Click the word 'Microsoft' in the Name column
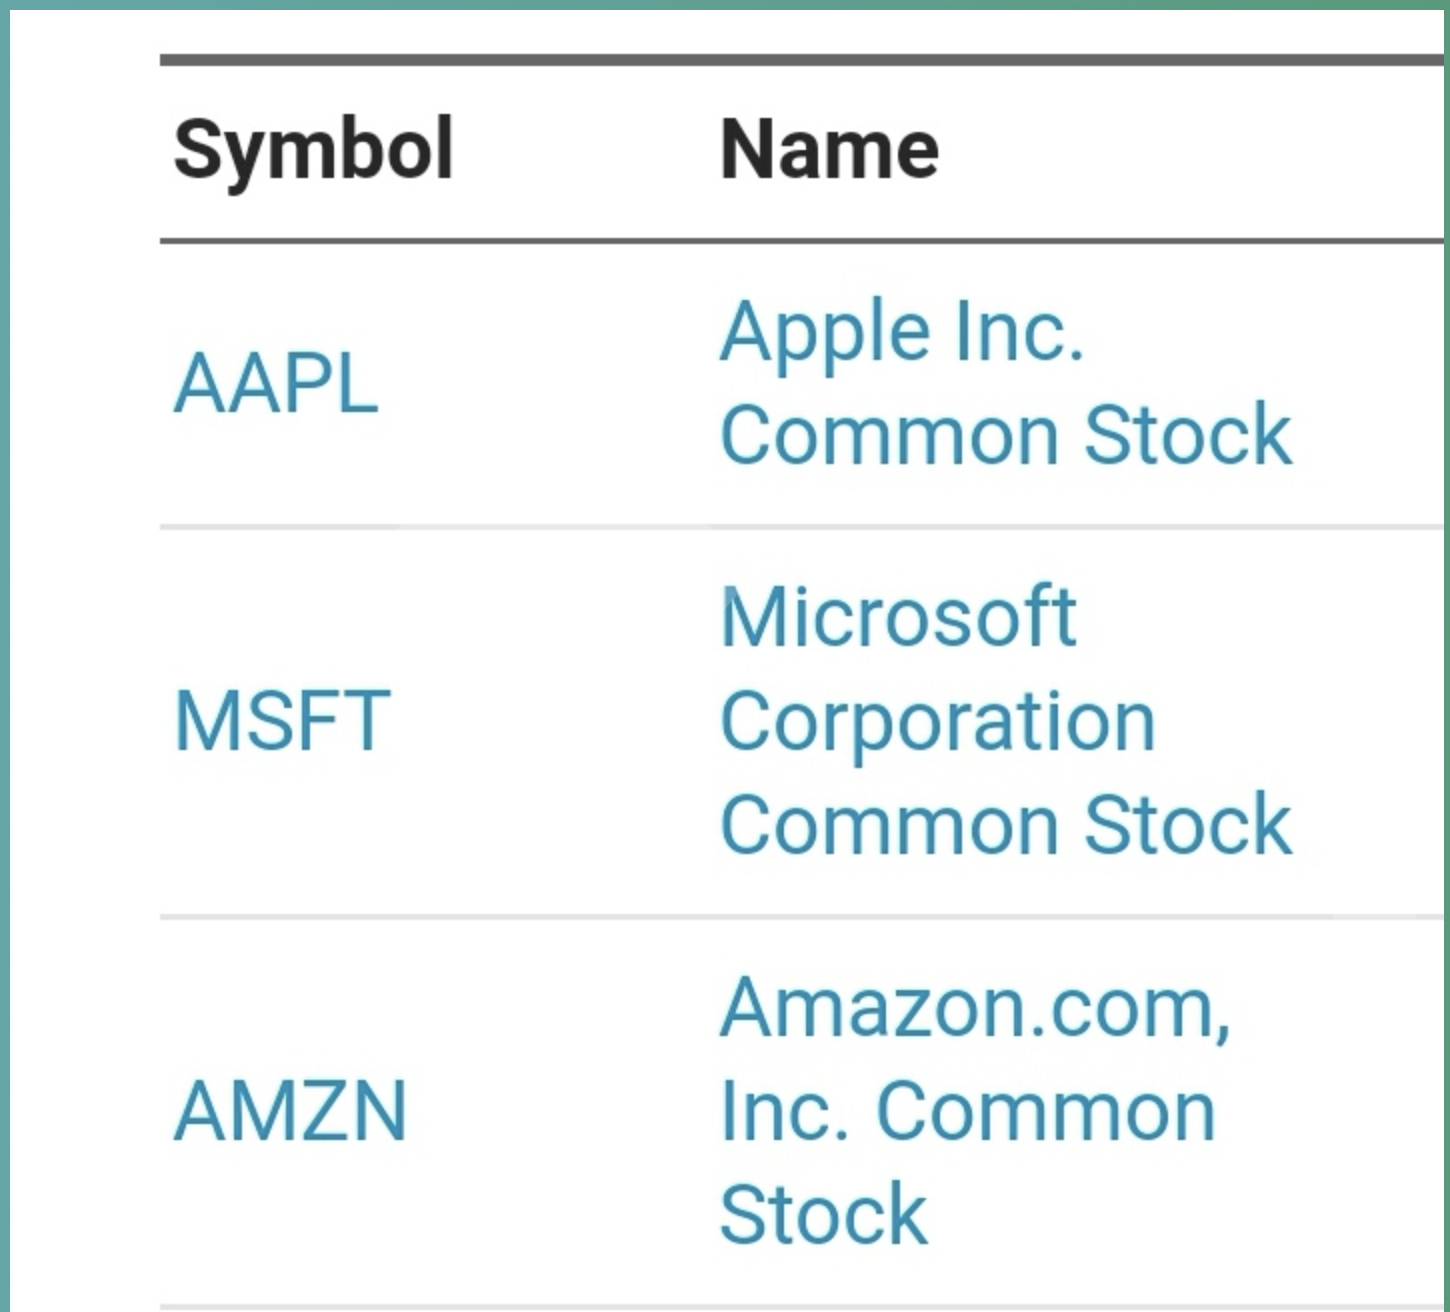The image size is (1450, 1312). point(898,617)
